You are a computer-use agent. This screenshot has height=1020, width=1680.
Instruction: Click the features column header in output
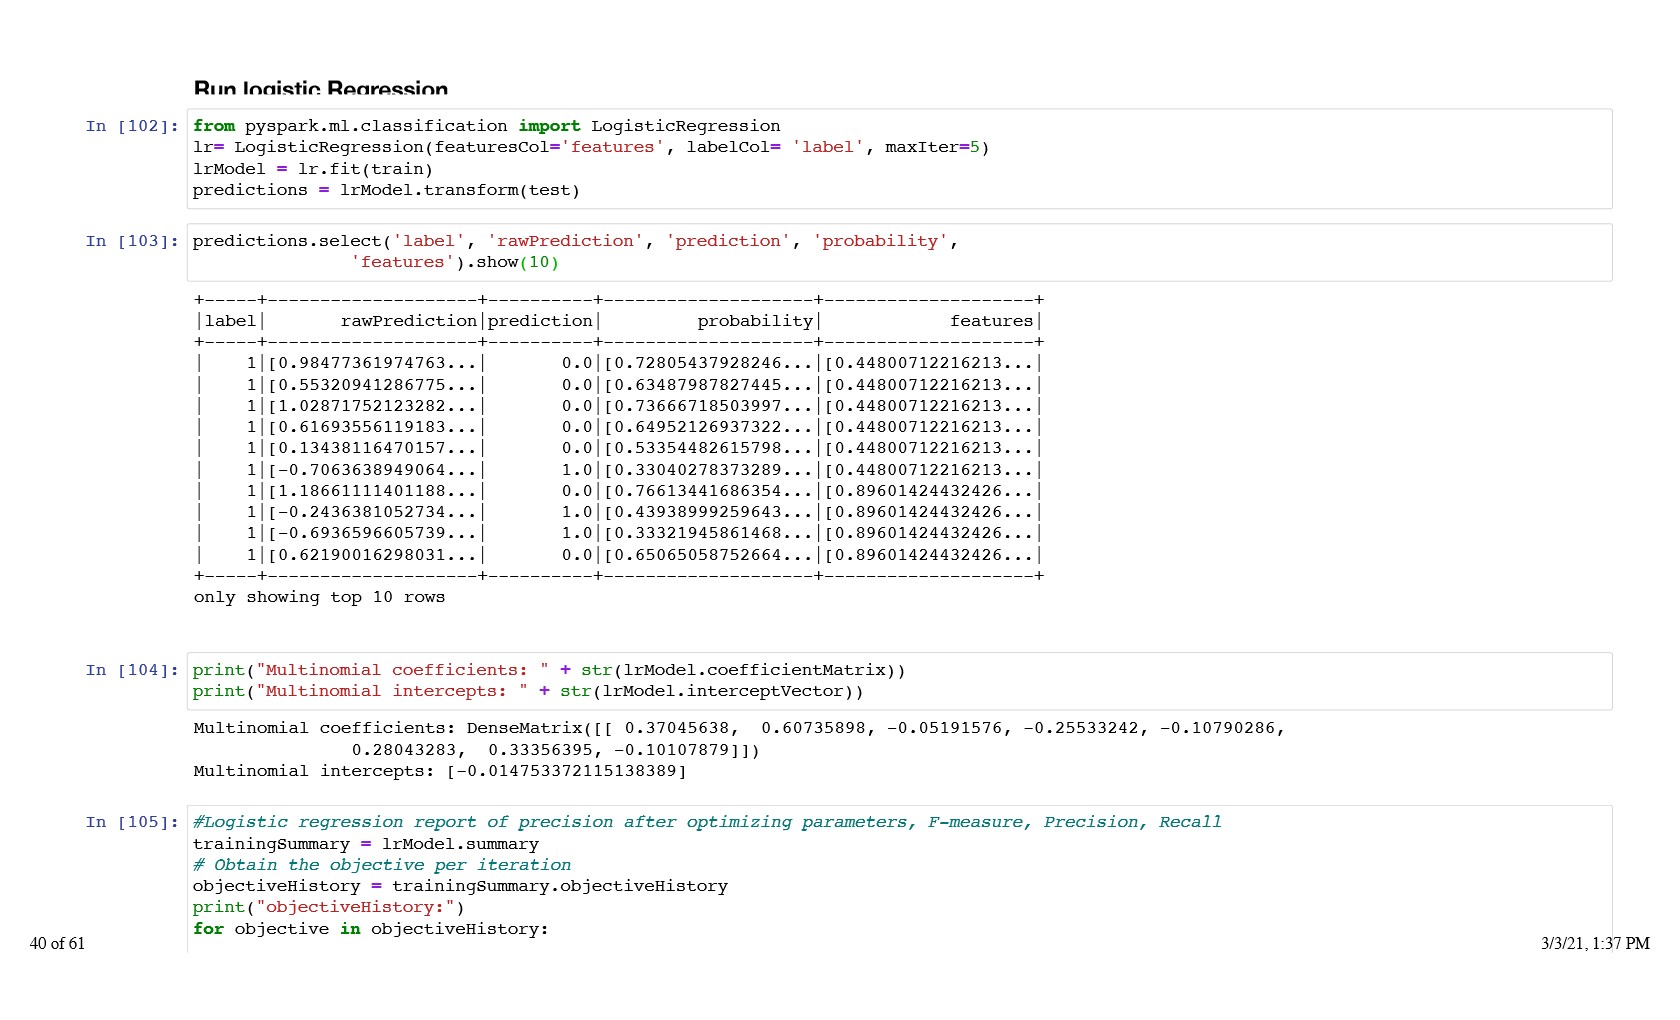pyautogui.click(x=991, y=321)
